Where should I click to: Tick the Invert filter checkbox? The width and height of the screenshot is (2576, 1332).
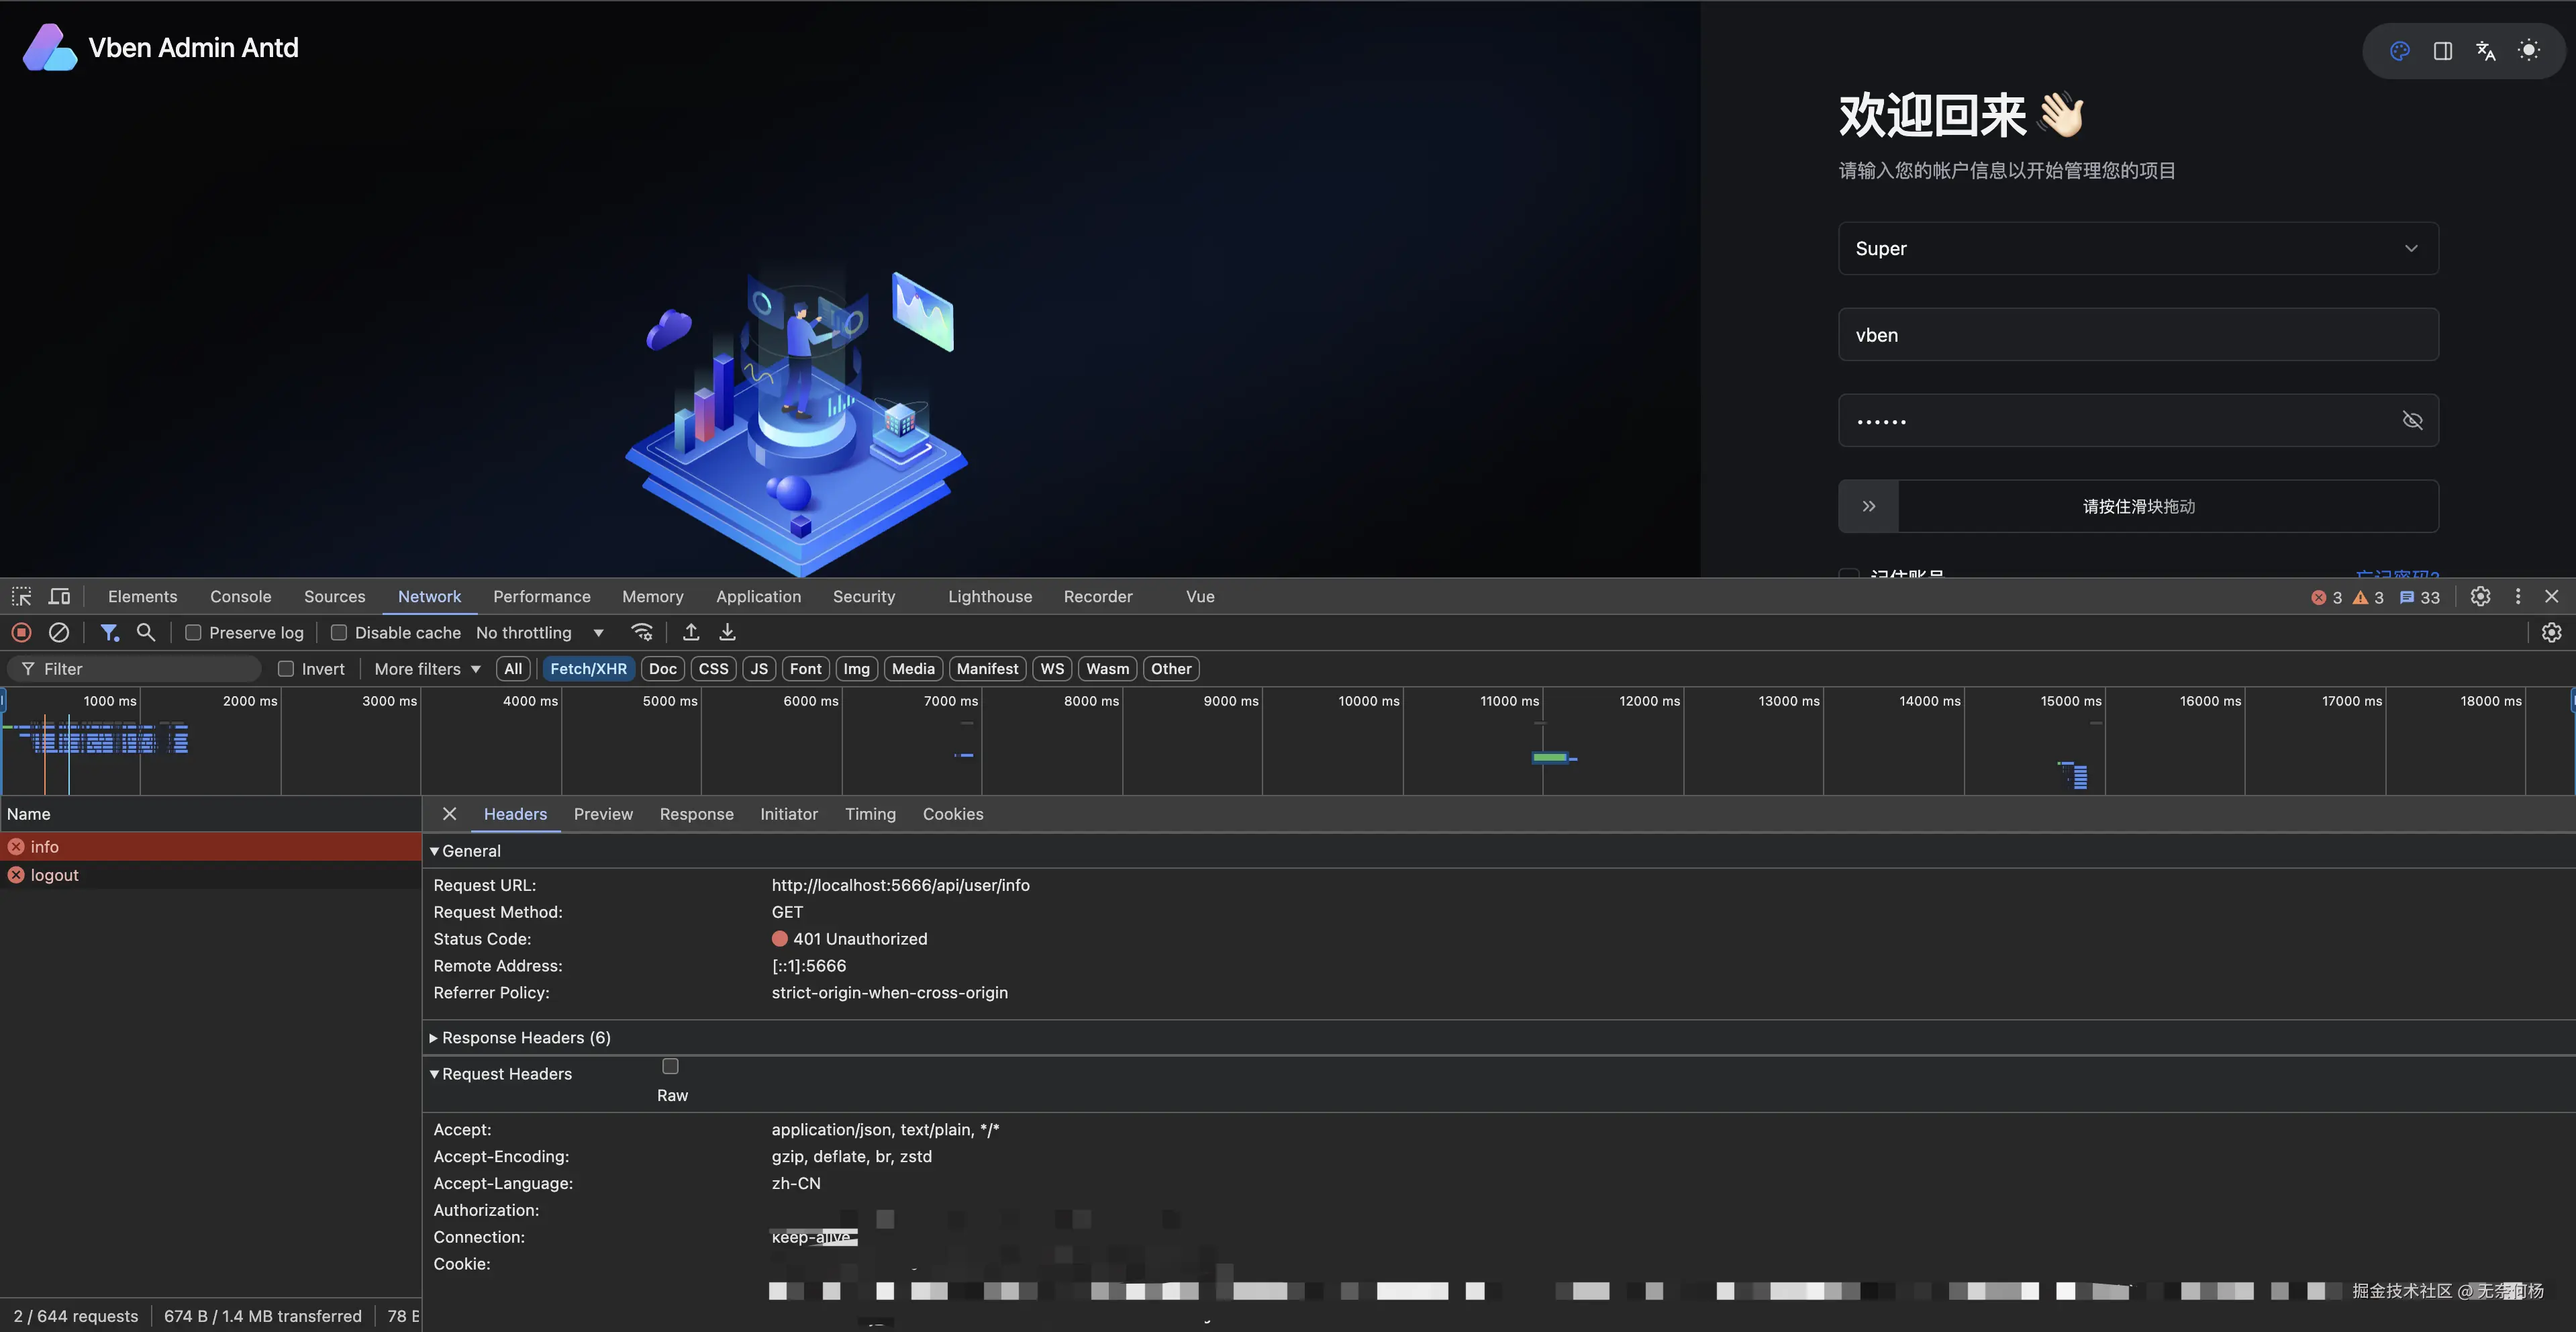pos(286,669)
